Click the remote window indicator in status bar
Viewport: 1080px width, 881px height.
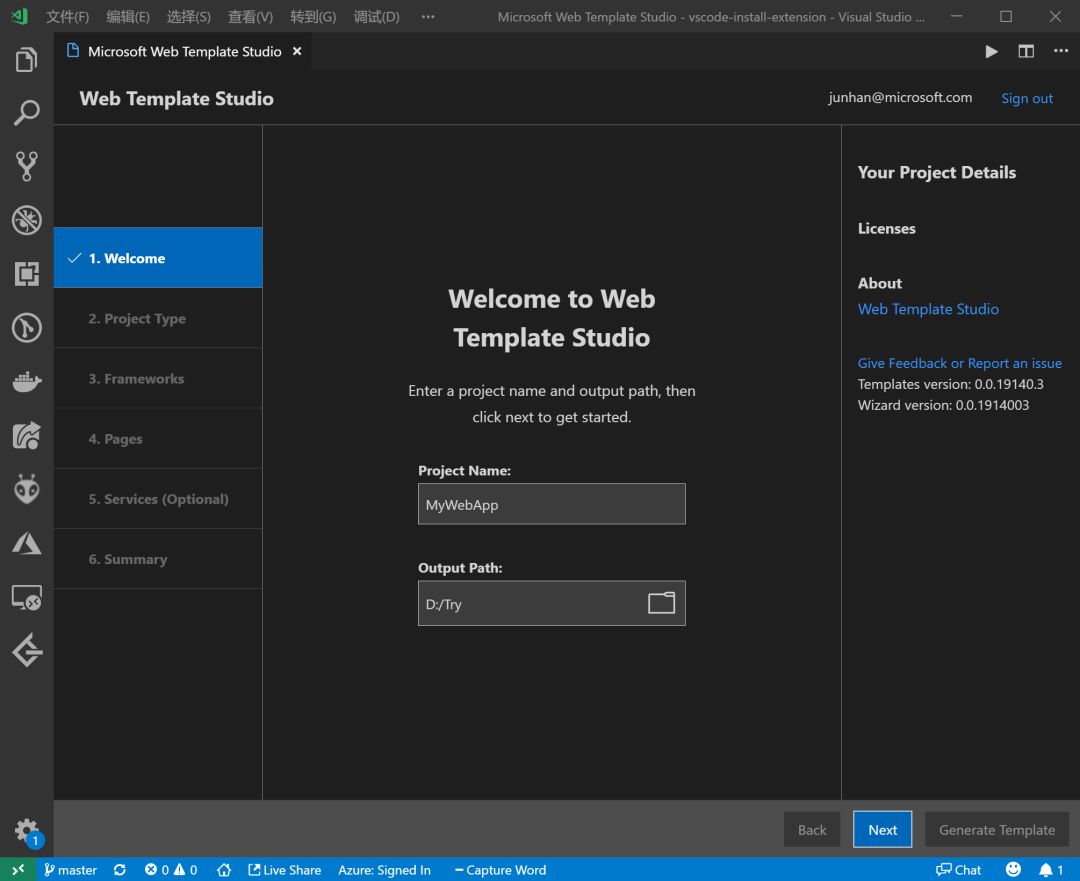(18, 869)
